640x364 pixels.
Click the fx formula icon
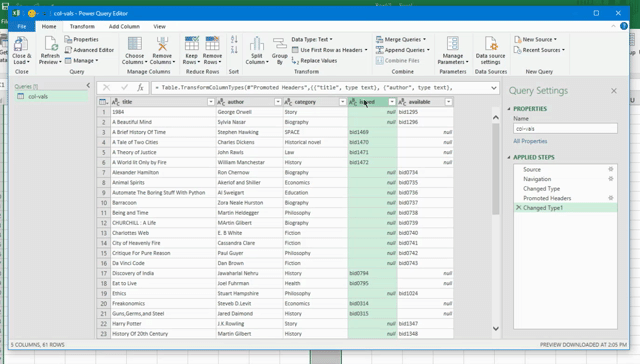coord(140,87)
